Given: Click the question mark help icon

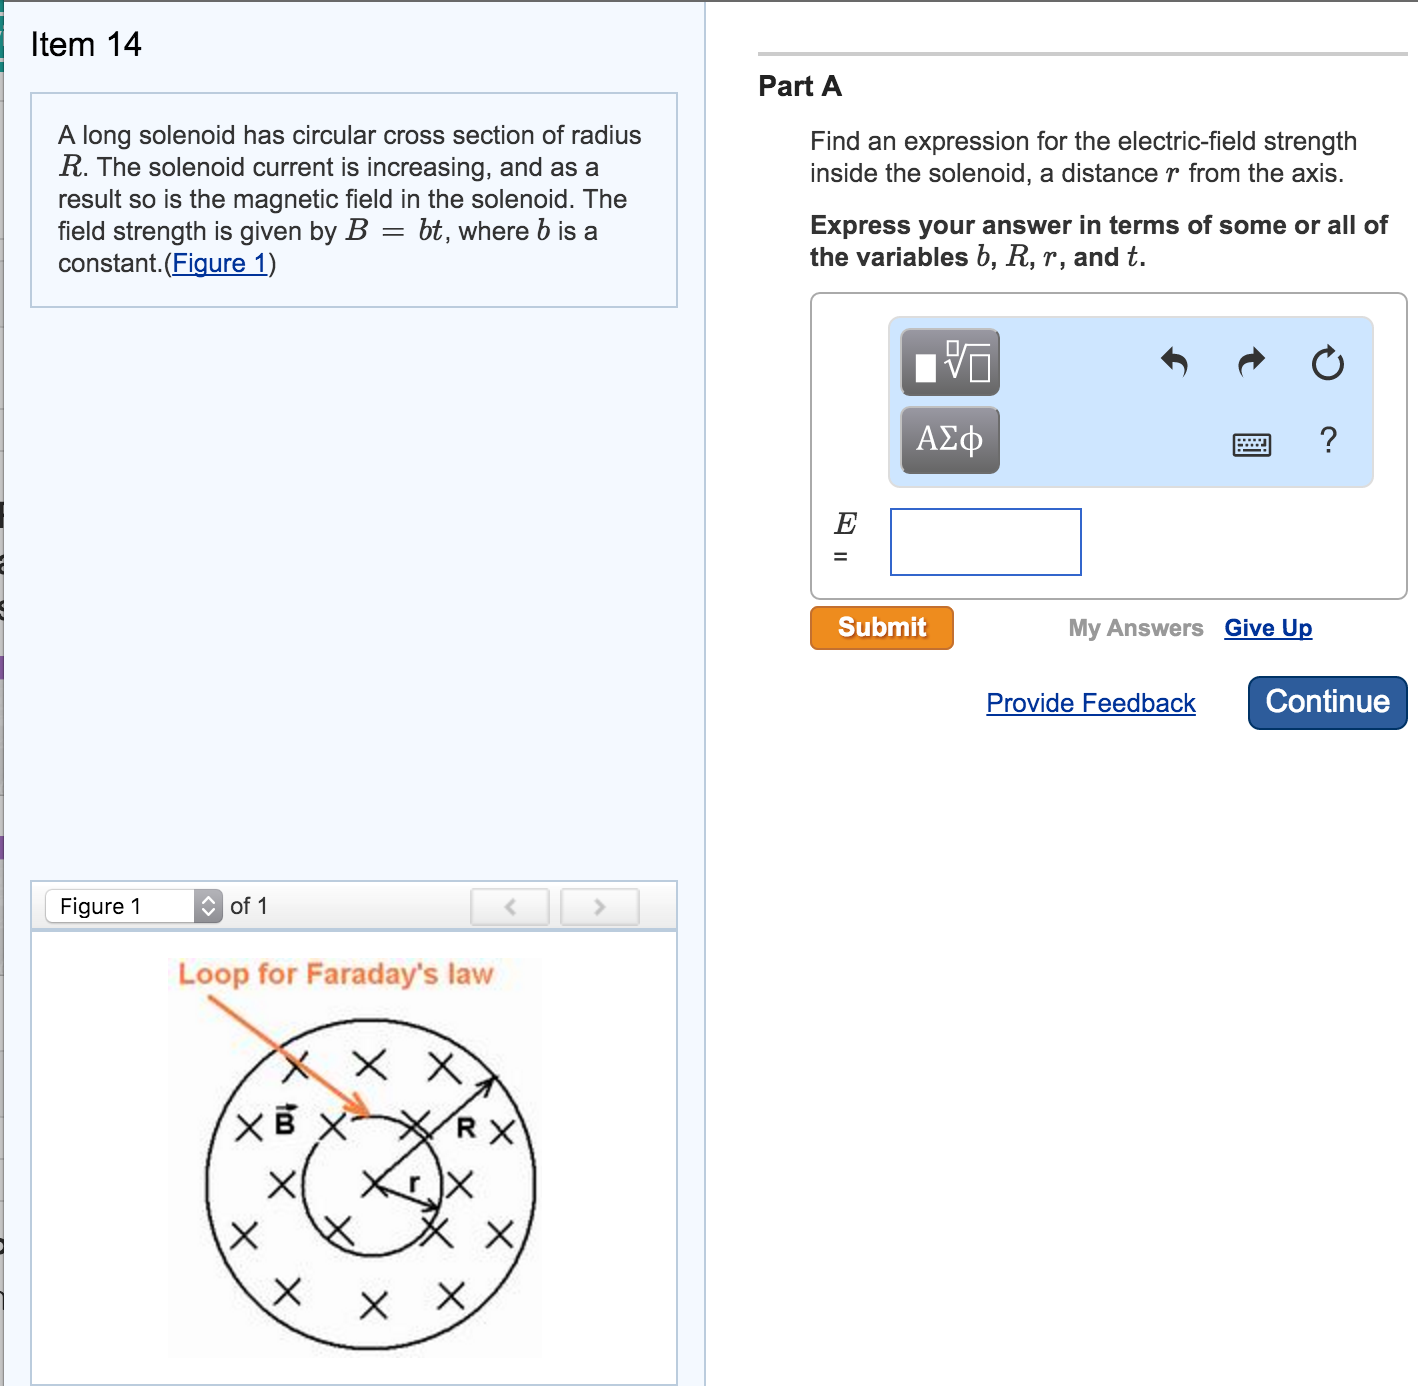Looking at the screenshot, I should (1328, 440).
